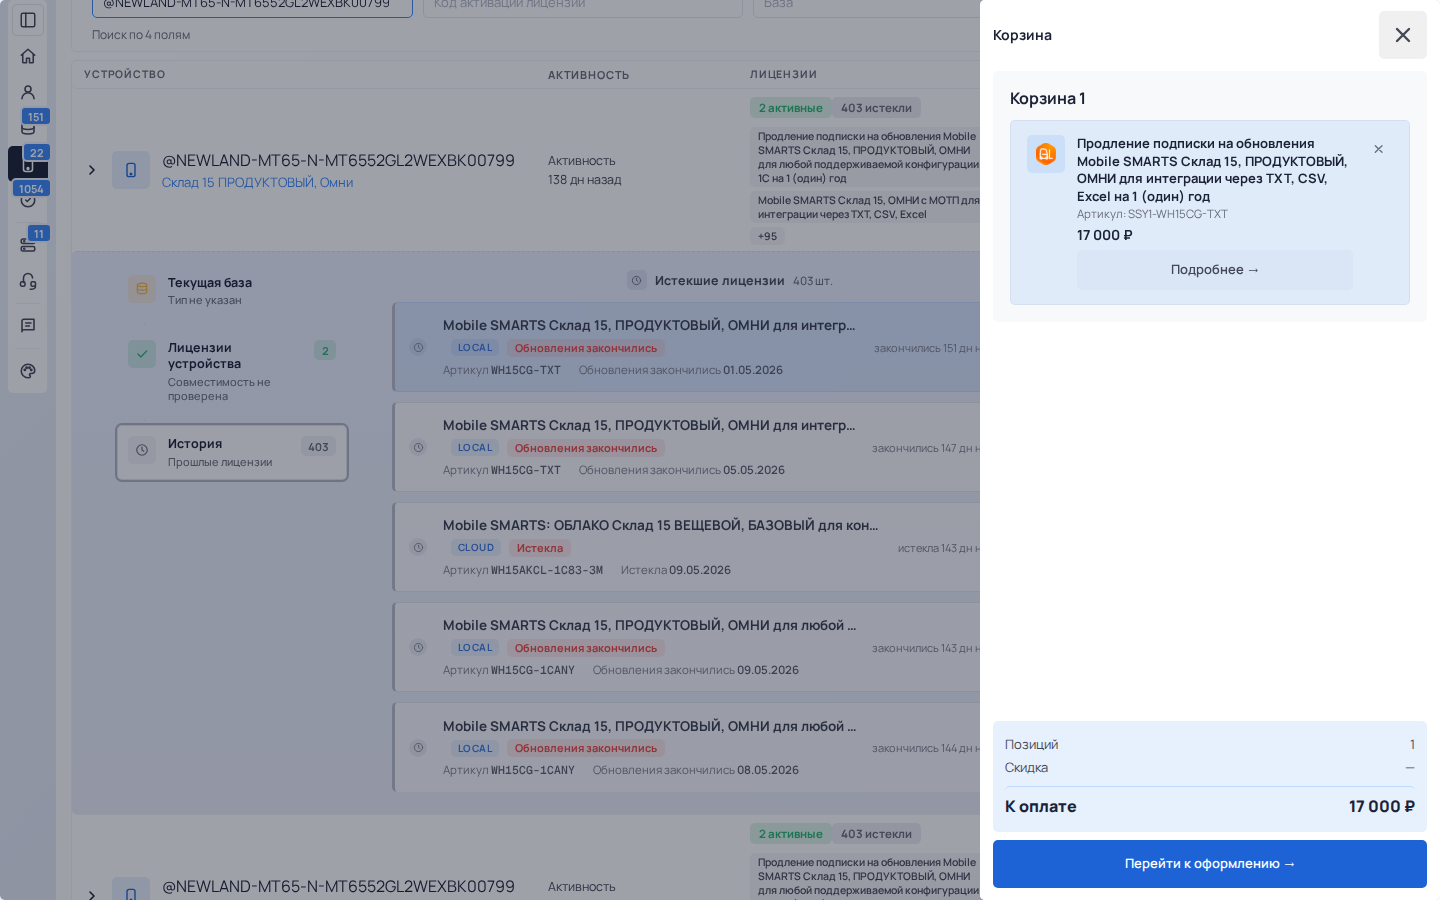Click the К оплате total 17 000 ₽ amount
The height and width of the screenshot is (900, 1440).
coord(1382,807)
